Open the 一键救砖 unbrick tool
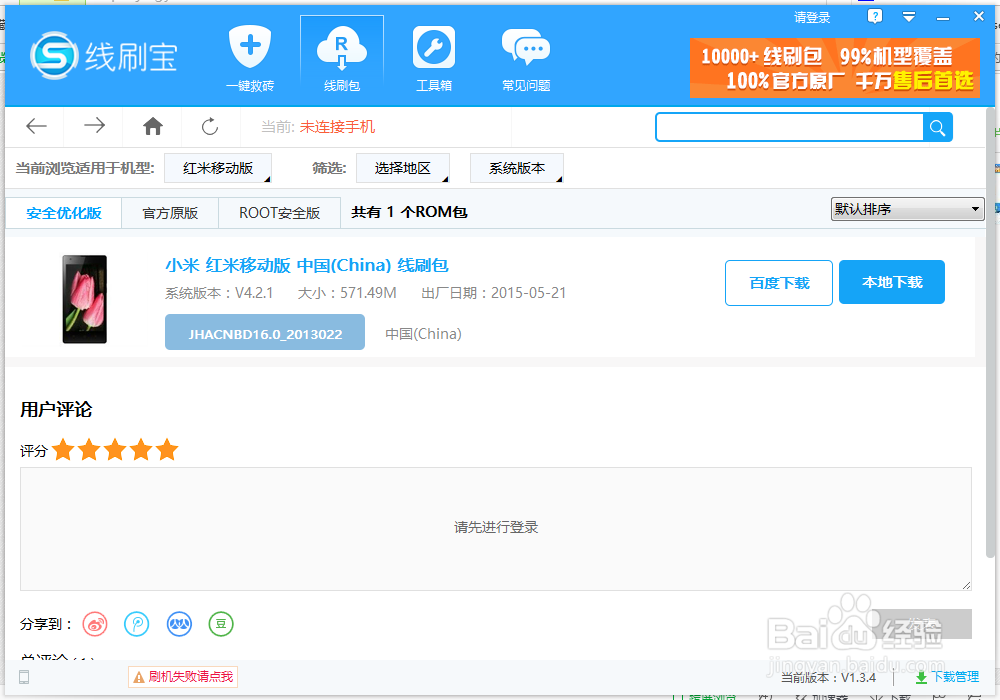This screenshot has height=700, width=1000. [x=250, y=55]
